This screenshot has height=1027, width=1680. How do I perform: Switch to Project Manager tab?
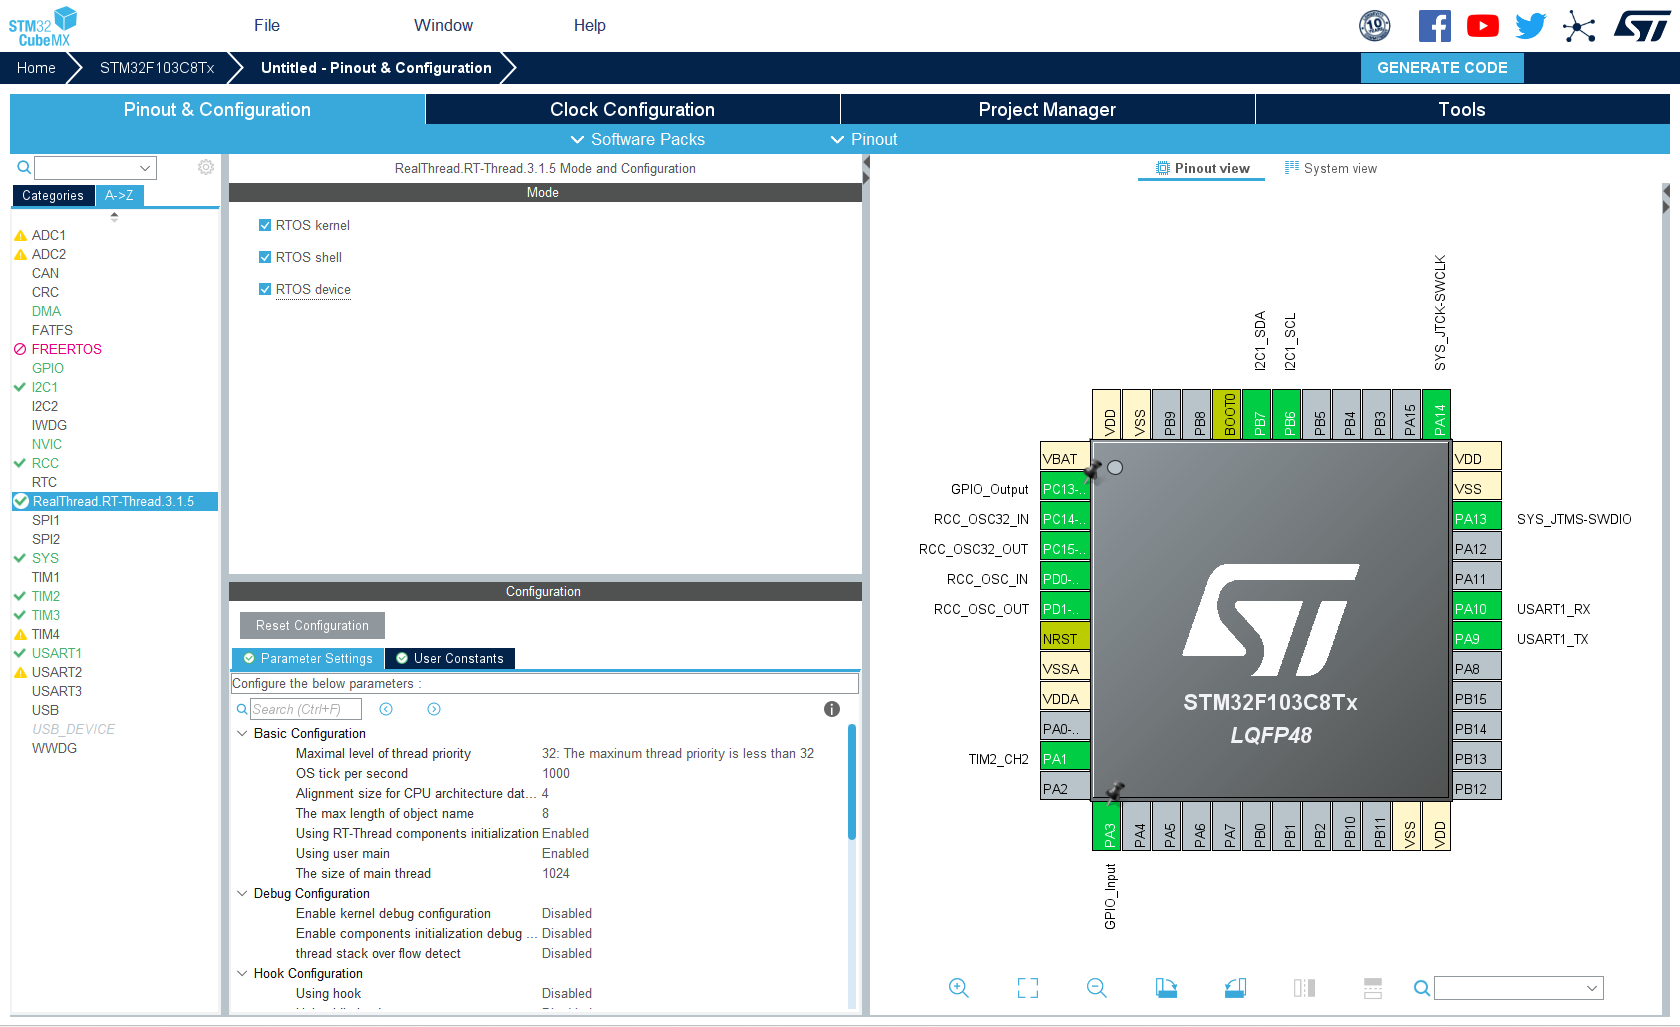coord(1047,109)
